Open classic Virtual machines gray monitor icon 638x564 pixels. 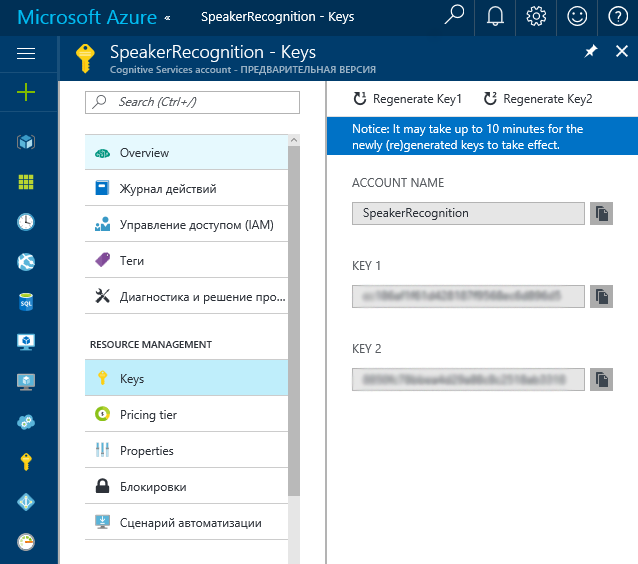26,382
